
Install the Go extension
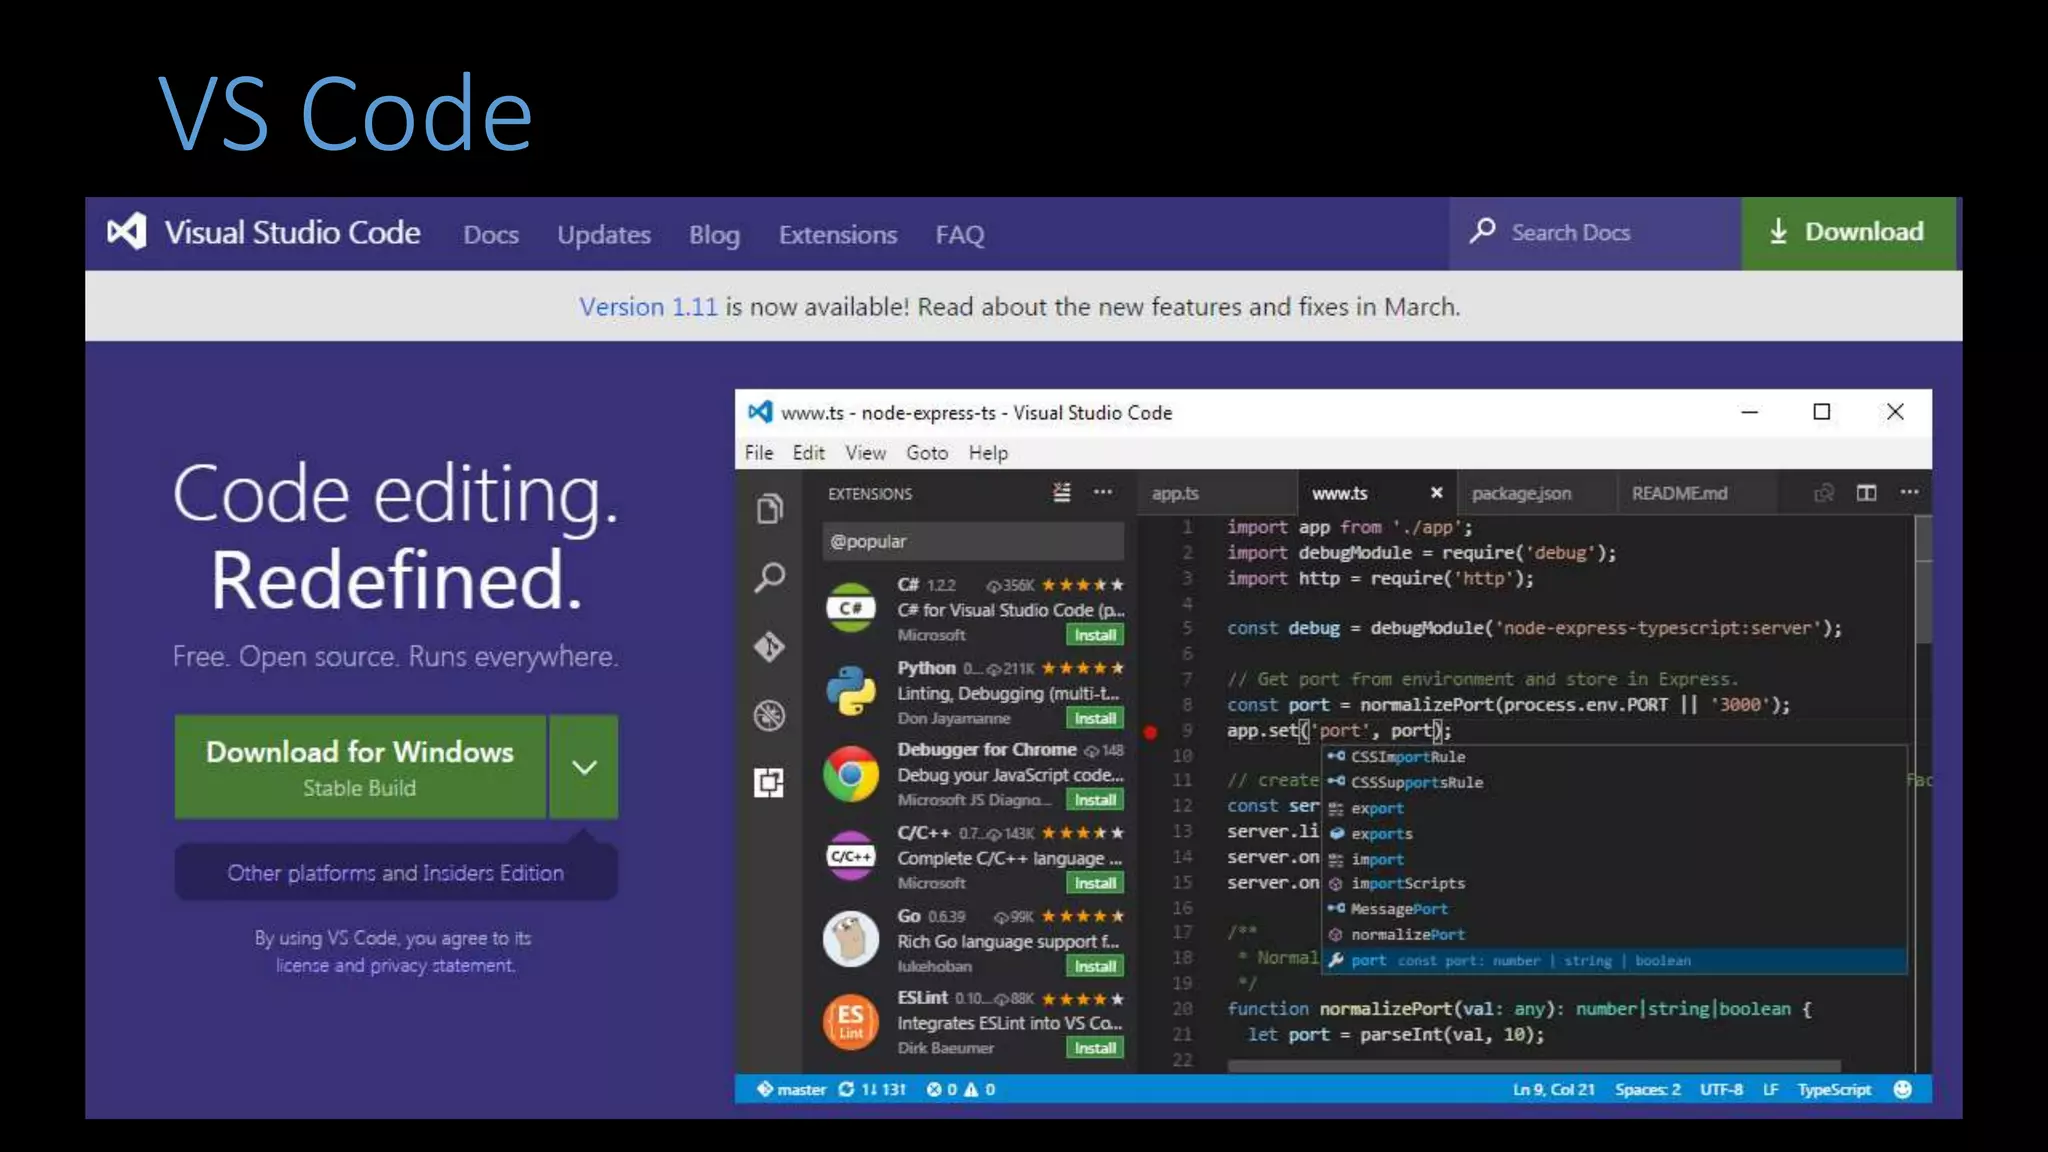[1095, 966]
